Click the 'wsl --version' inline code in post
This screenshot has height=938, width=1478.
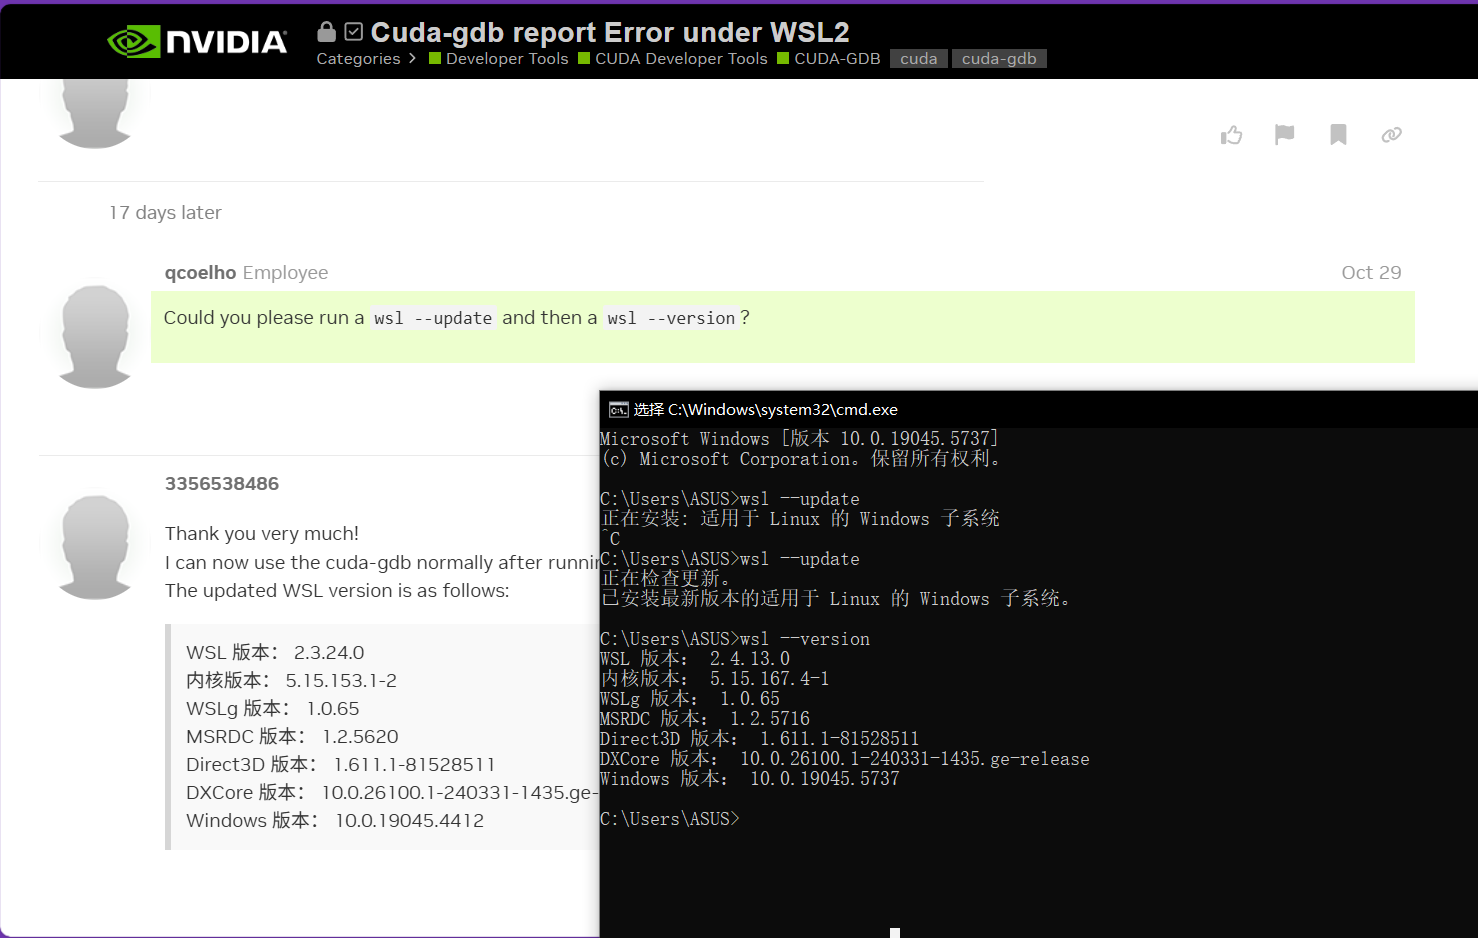(x=671, y=318)
